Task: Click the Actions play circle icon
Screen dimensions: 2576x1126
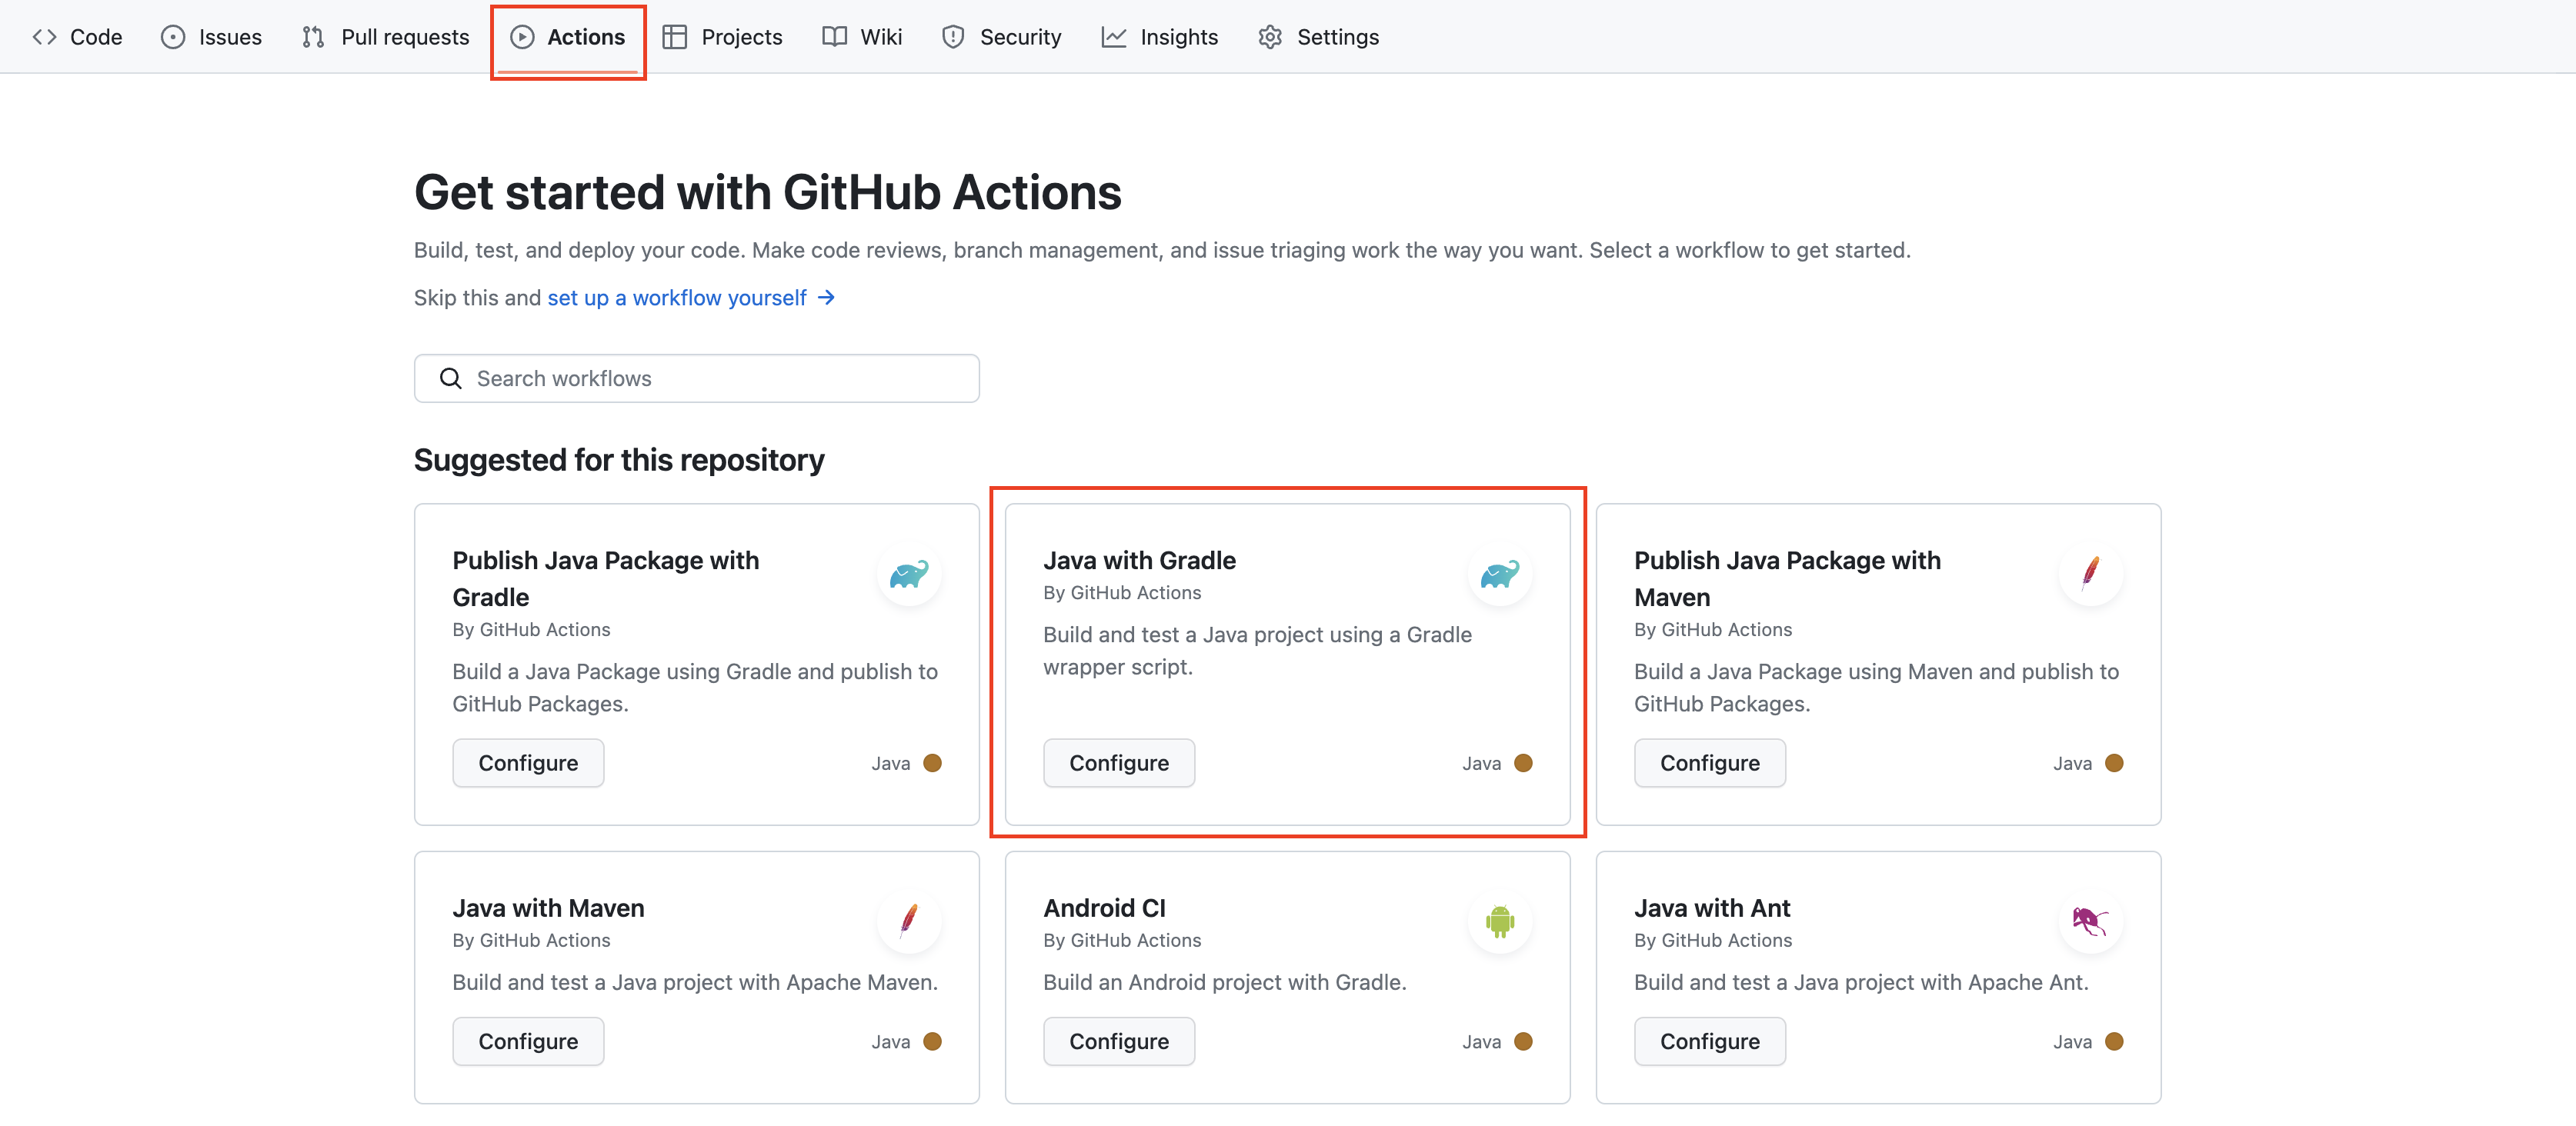Action: point(522,37)
